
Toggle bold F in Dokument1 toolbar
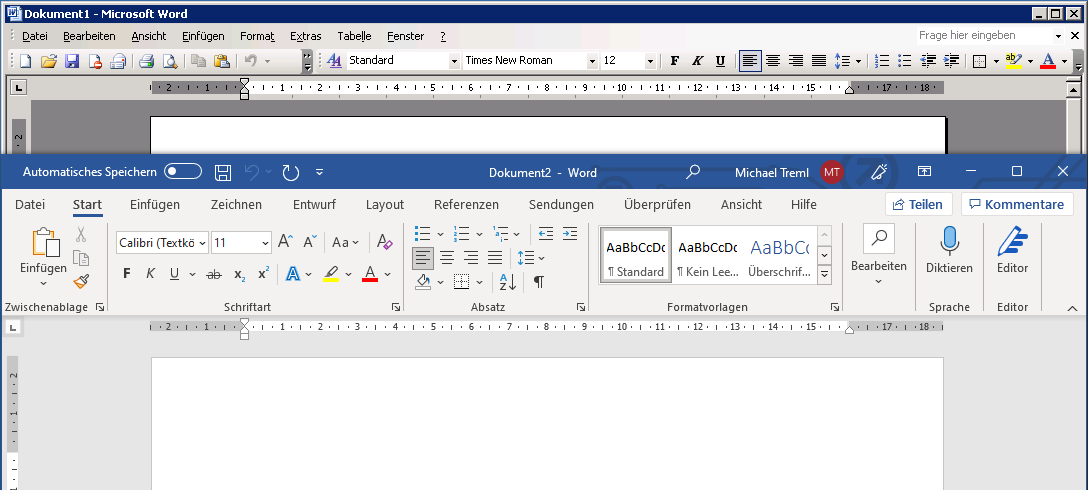click(x=674, y=61)
